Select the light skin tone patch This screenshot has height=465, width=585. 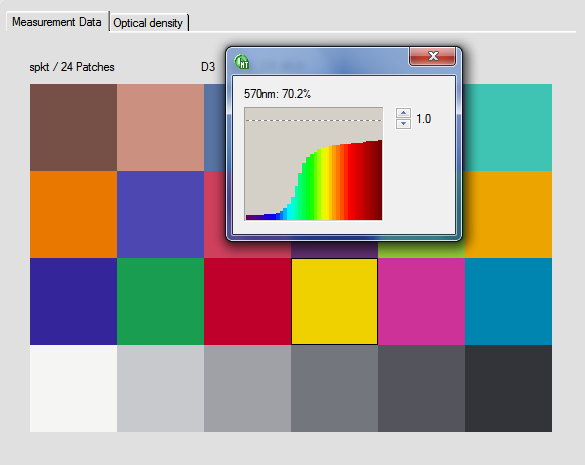(160, 127)
